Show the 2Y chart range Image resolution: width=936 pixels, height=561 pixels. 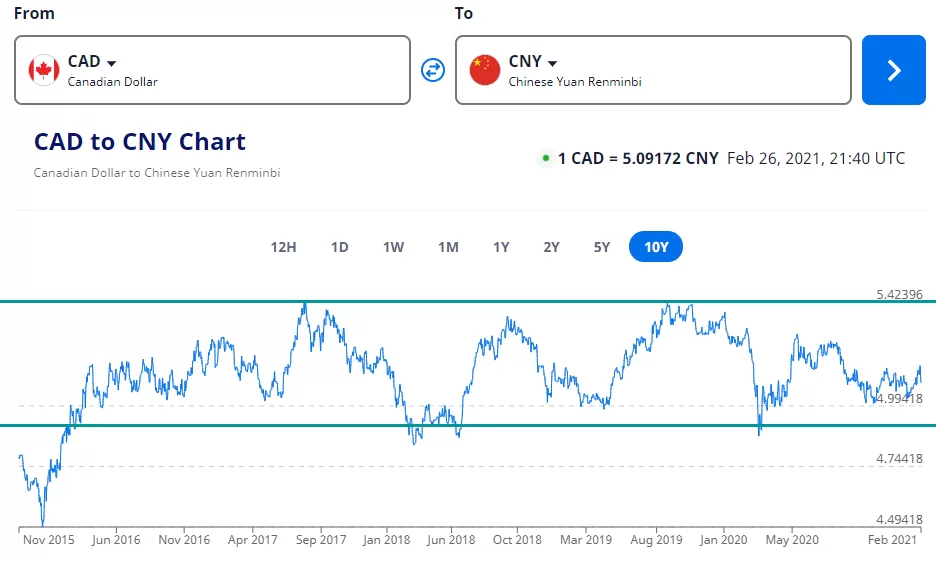pyautogui.click(x=552, y=247)
